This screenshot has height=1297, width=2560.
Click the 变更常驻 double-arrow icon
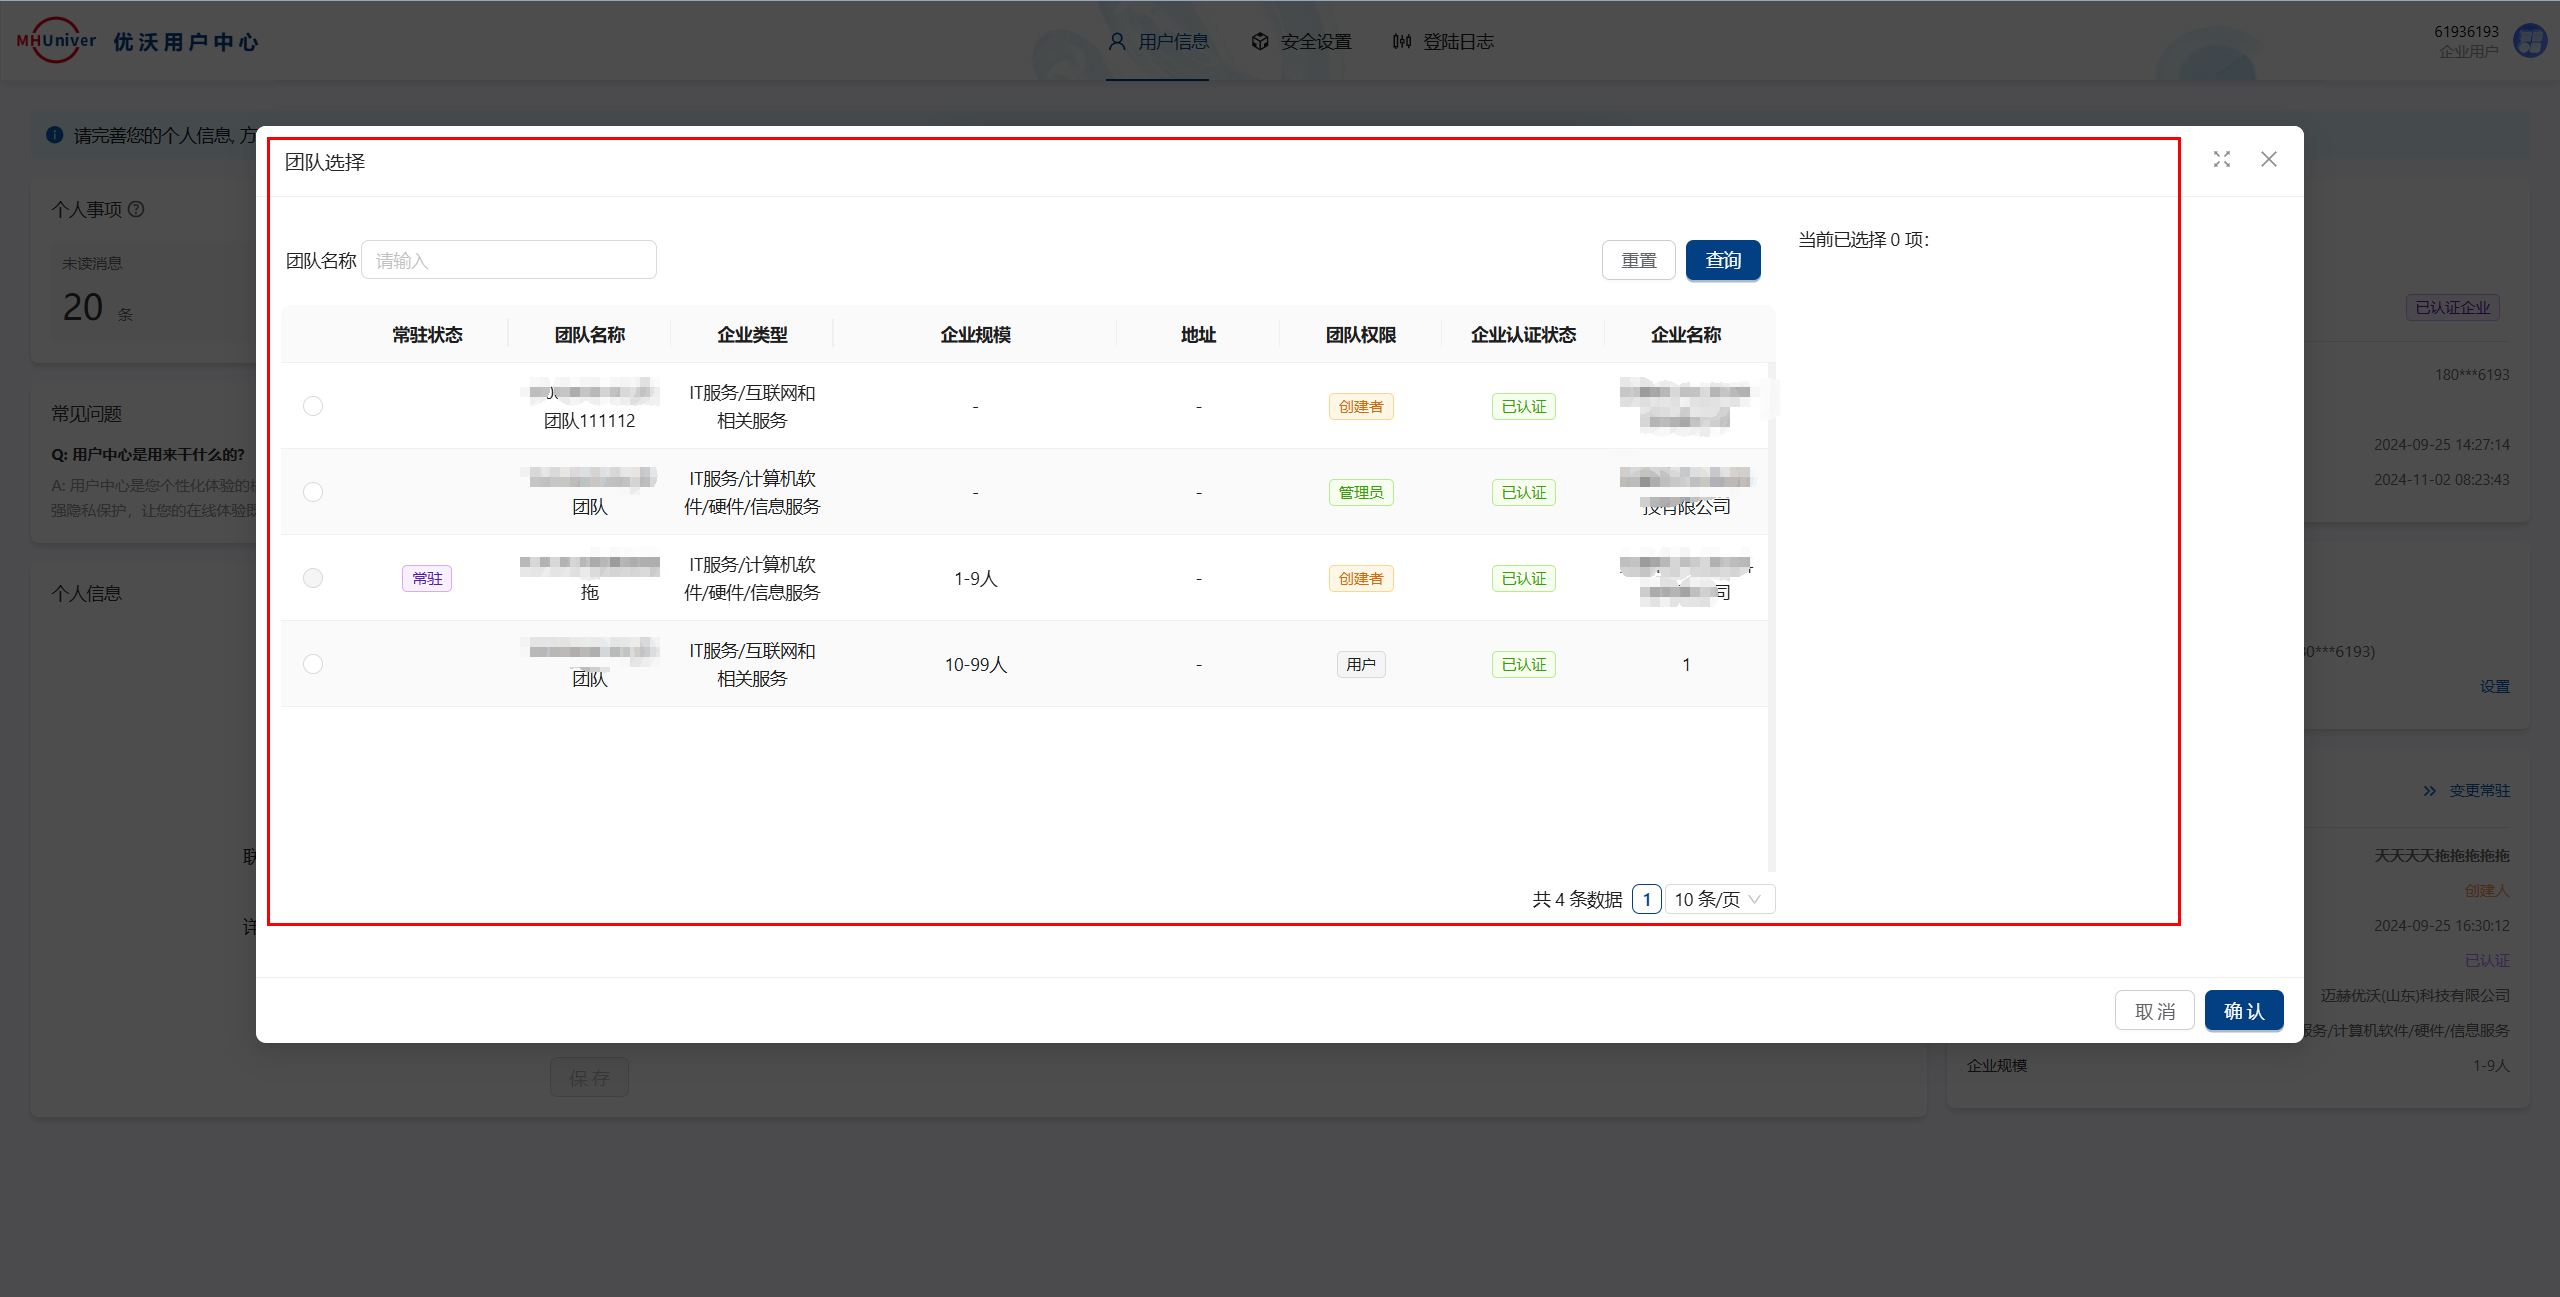2430,791
